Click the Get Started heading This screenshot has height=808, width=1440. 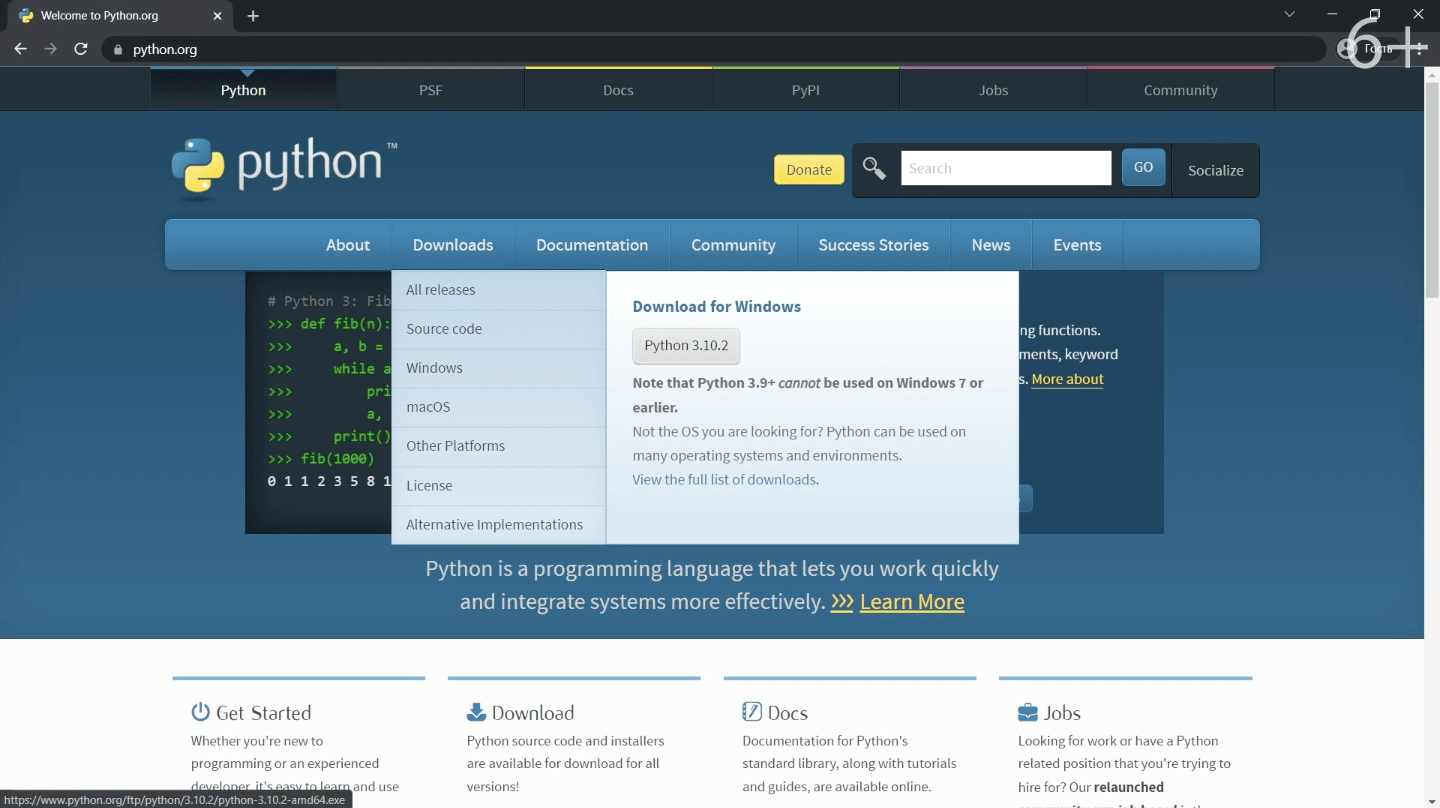[x=264, y=713]
